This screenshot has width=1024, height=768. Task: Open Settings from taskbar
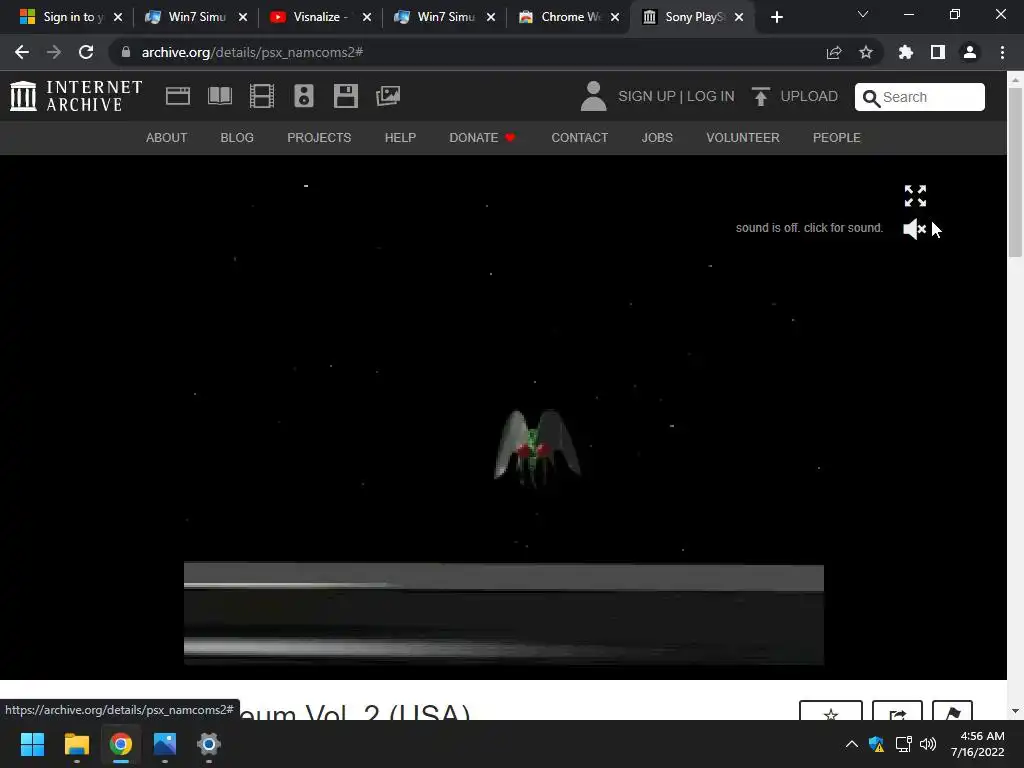click(x=208, y=744)
